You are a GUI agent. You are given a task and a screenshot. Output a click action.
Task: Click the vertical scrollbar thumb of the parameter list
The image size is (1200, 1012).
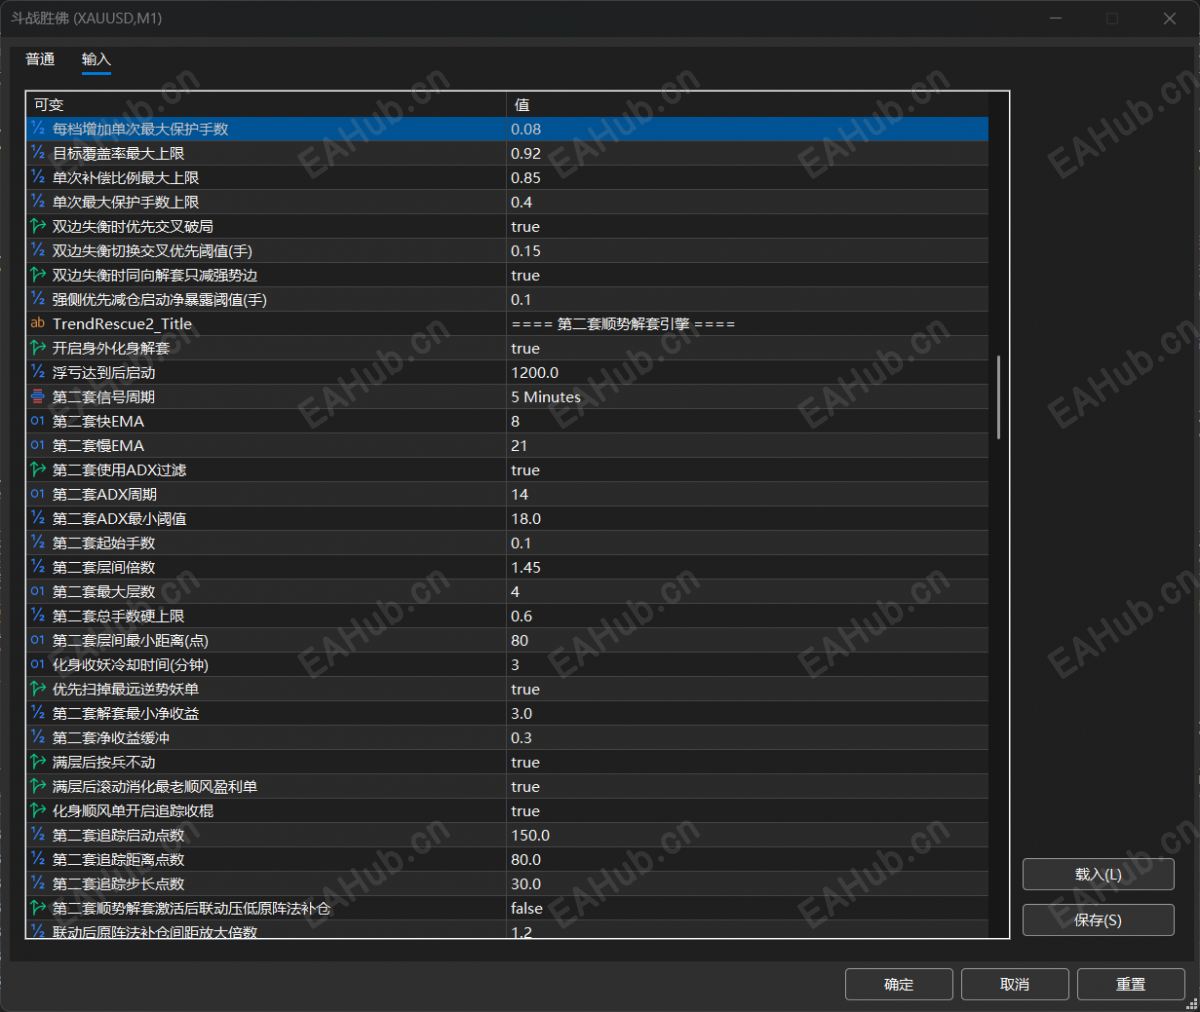click(x=998, y=397)
